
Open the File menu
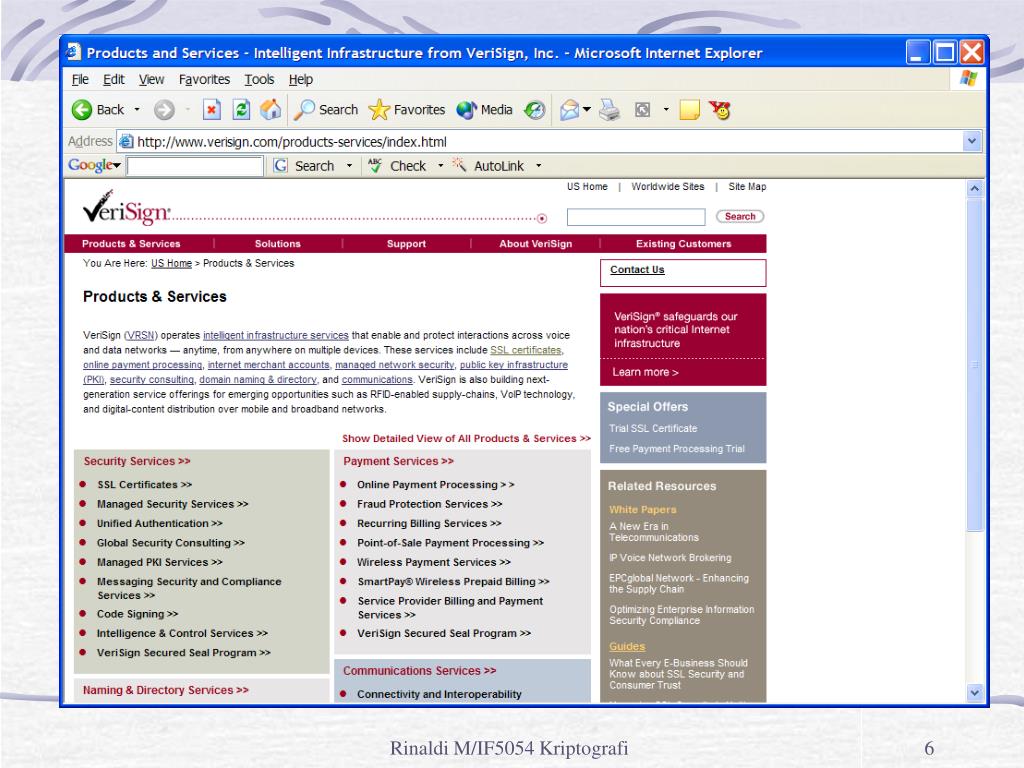(x=80, y=80)
